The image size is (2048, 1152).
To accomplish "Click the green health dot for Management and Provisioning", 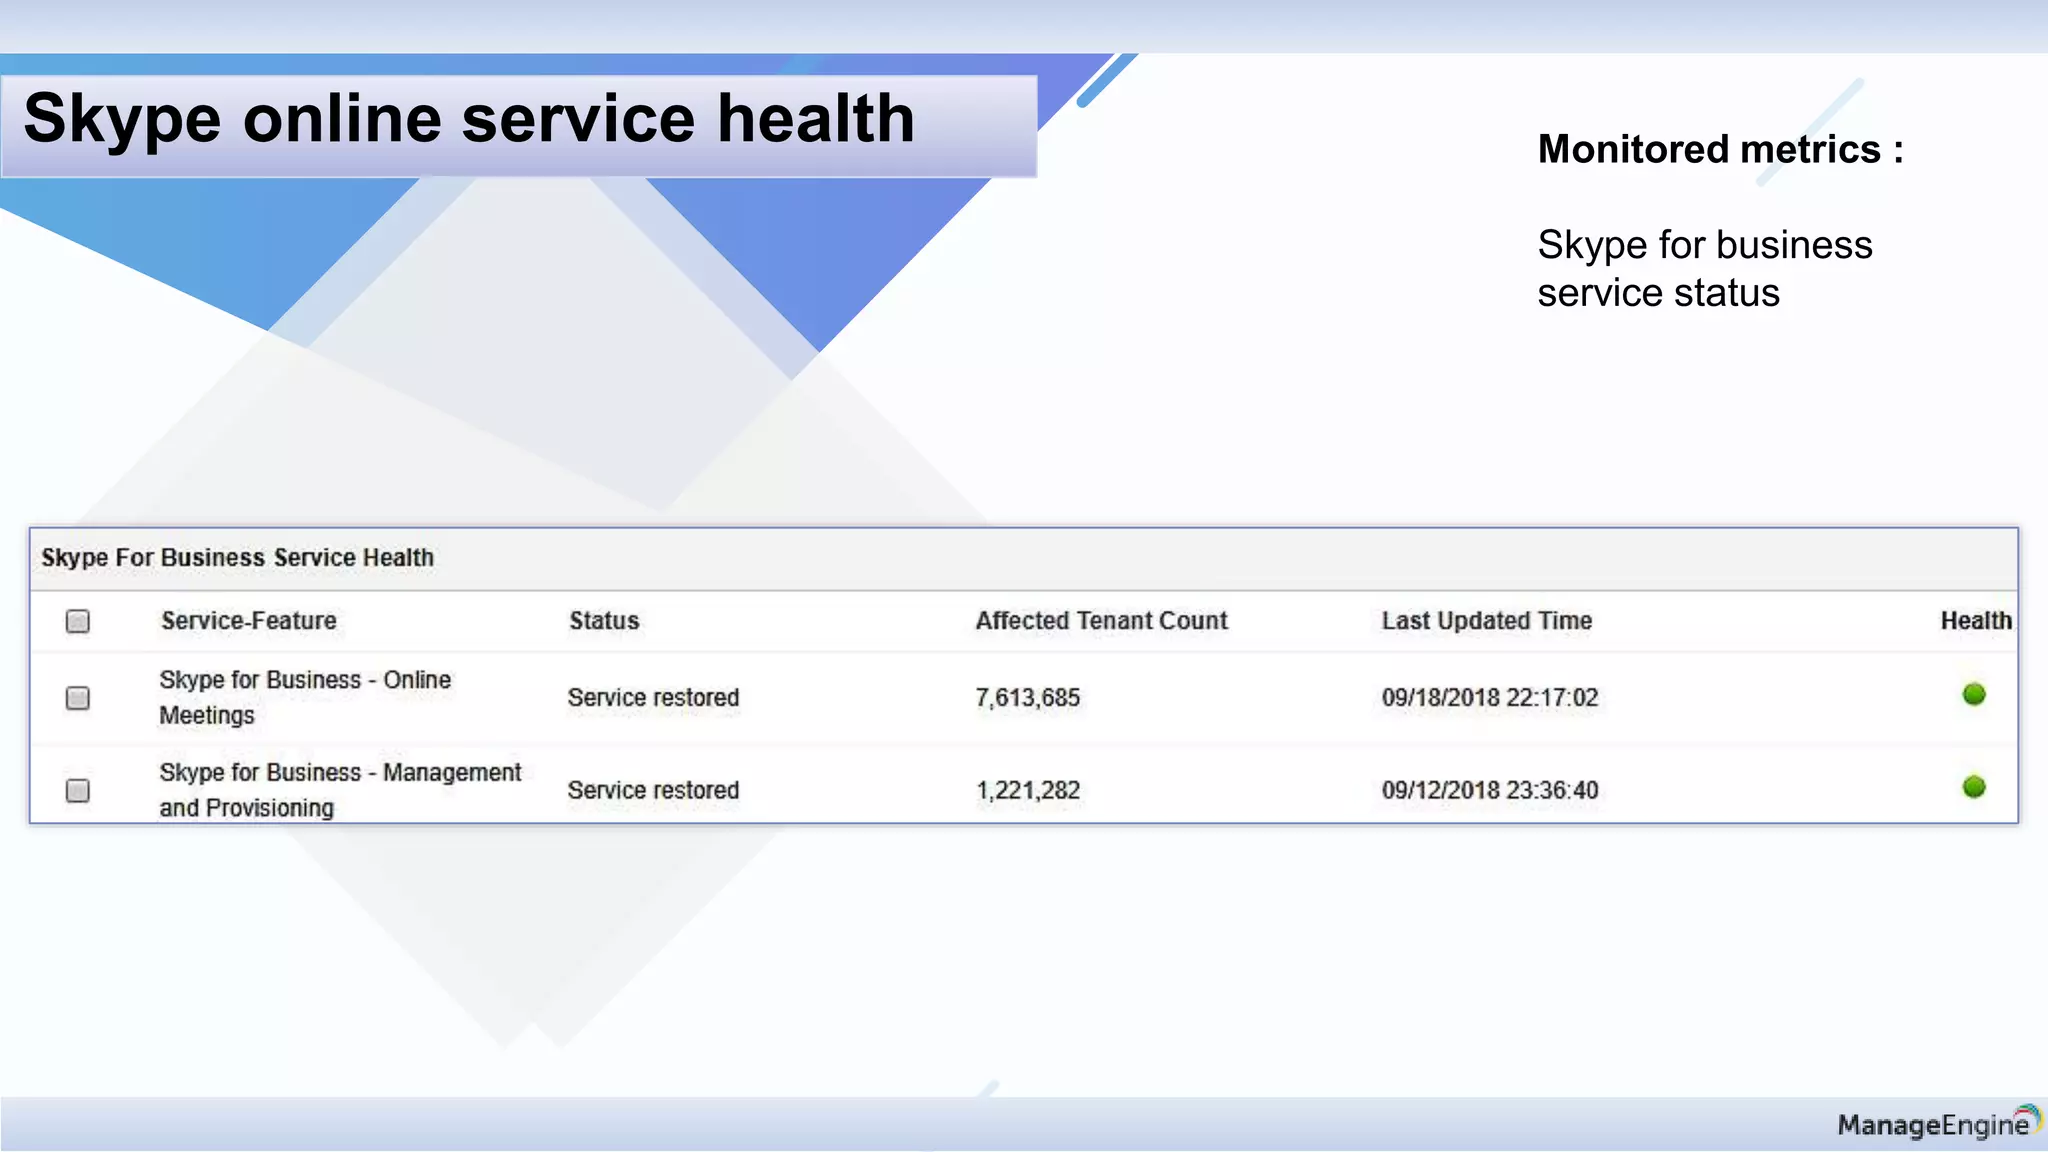I will pyautogui.click(x=1974, y=787).
